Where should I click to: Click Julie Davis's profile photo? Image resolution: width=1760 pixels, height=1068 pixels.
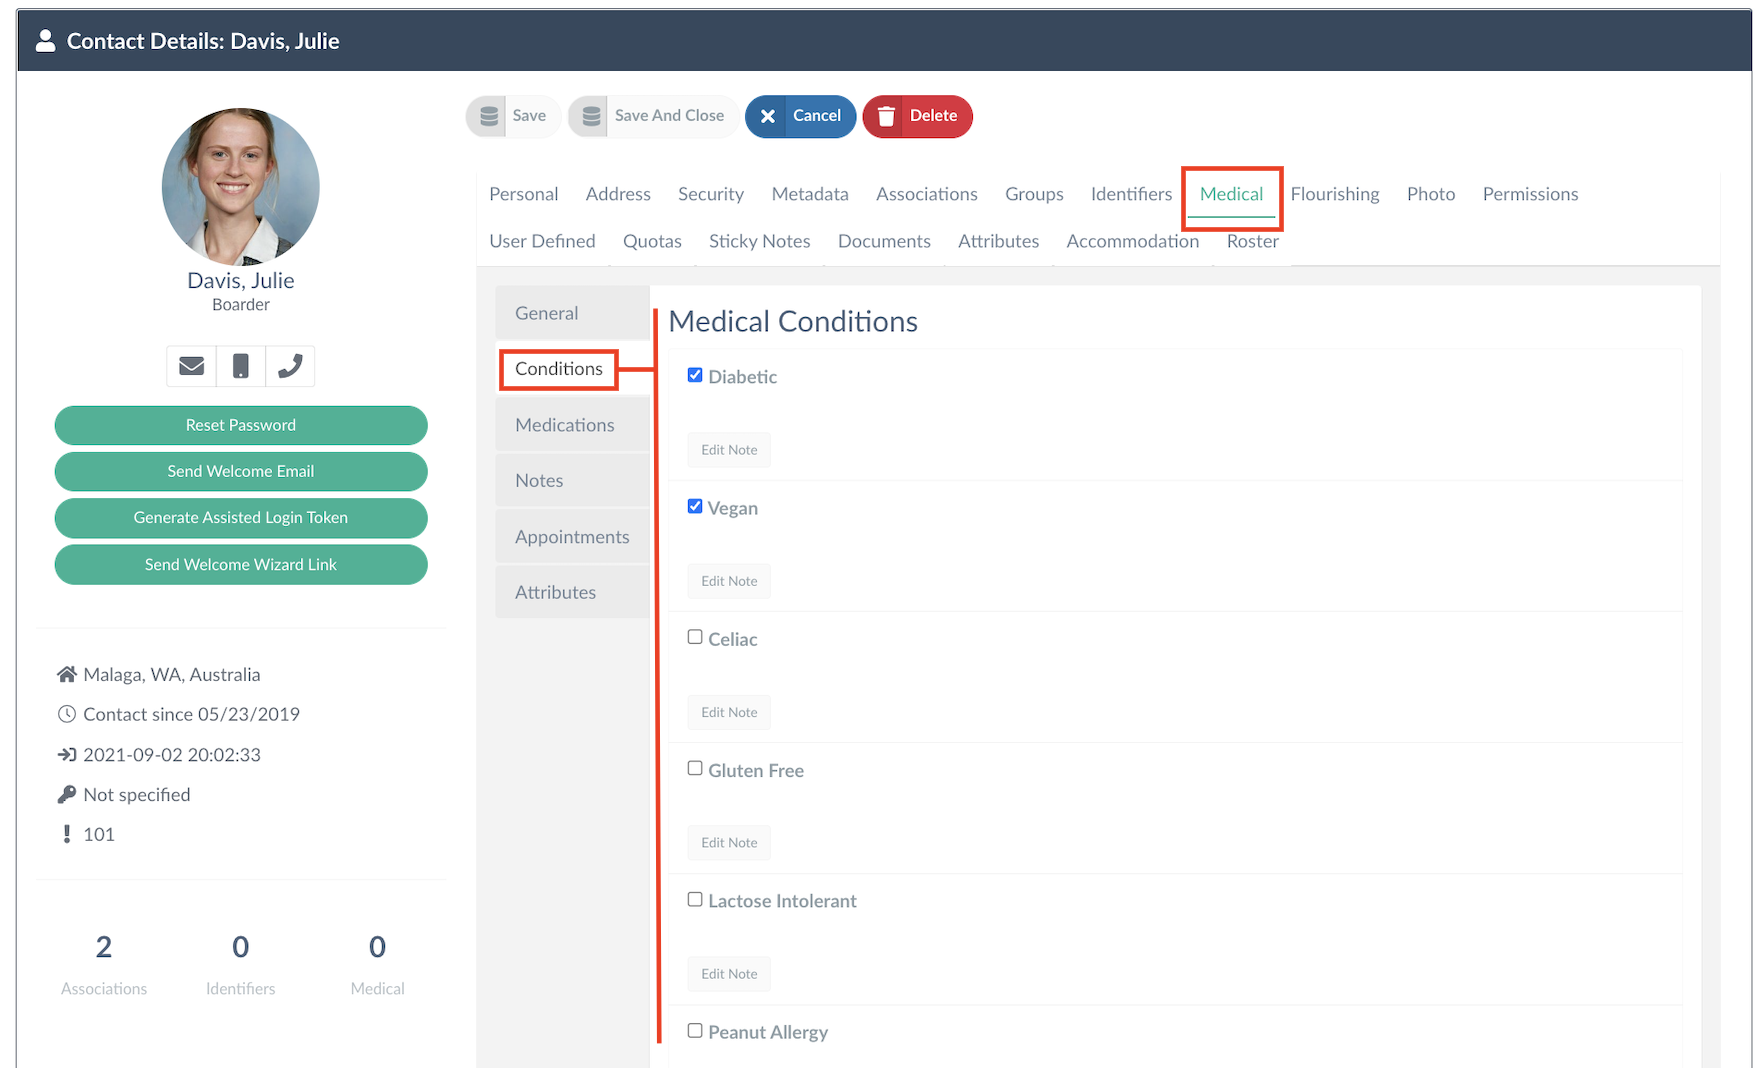(x=241, y=187)
